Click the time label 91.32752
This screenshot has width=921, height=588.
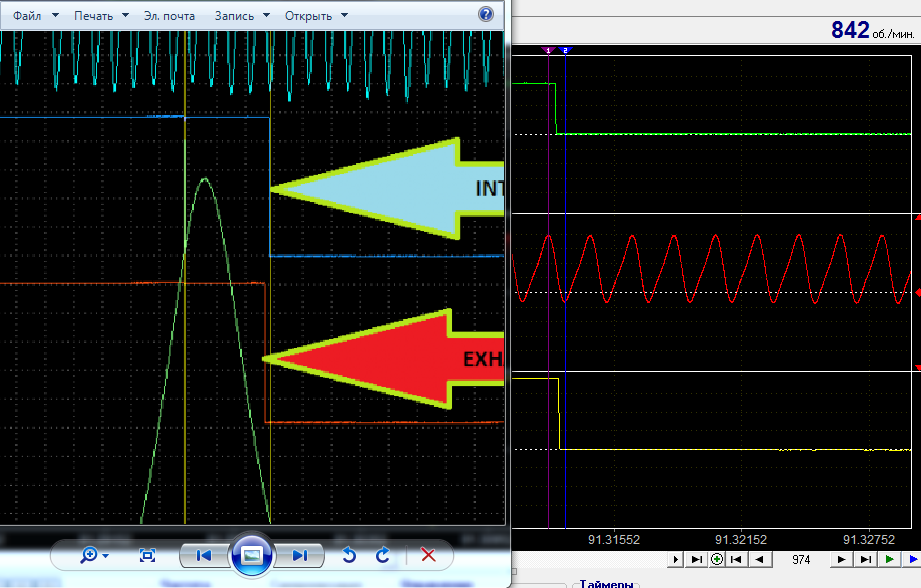coord(869,539)
